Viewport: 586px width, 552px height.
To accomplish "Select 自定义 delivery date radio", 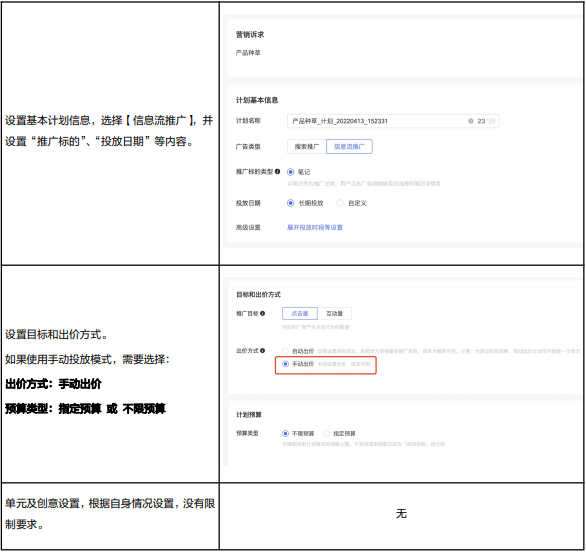I will [340, 203].
